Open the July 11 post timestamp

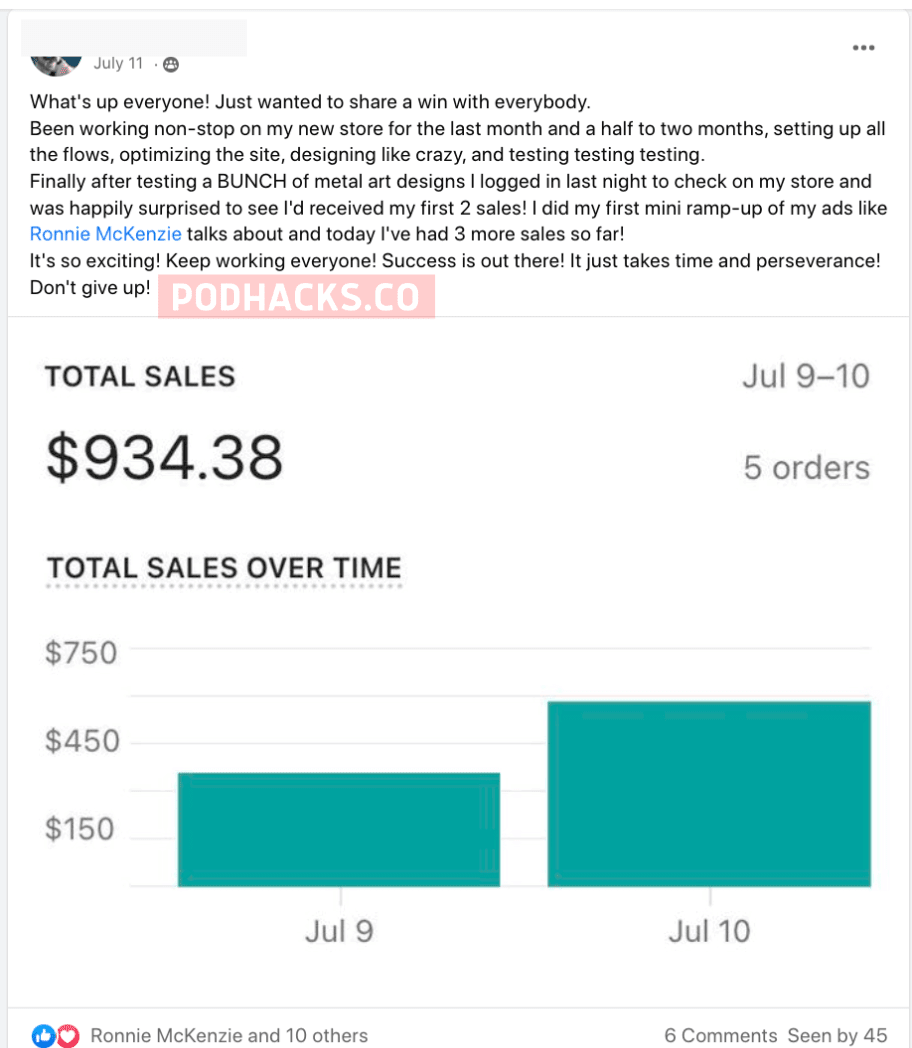[x=118, y=64]
